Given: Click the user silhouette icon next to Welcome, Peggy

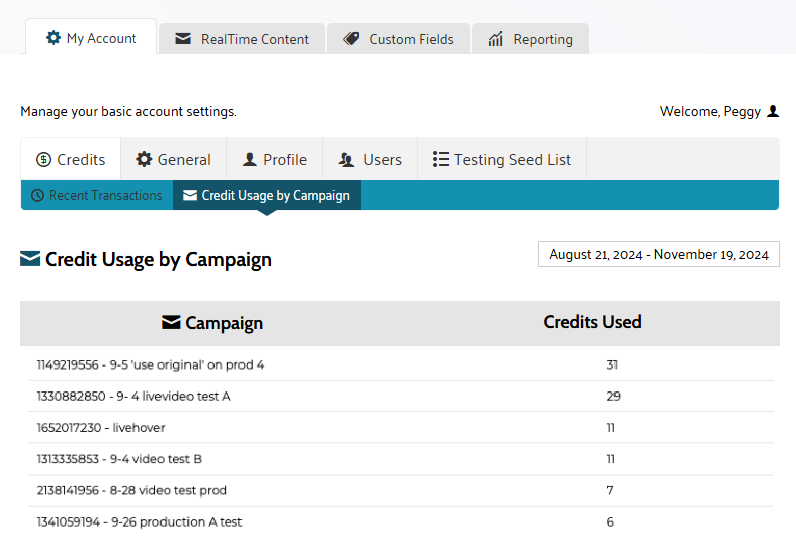Looking at the screenshot, I should click(772, 111).
